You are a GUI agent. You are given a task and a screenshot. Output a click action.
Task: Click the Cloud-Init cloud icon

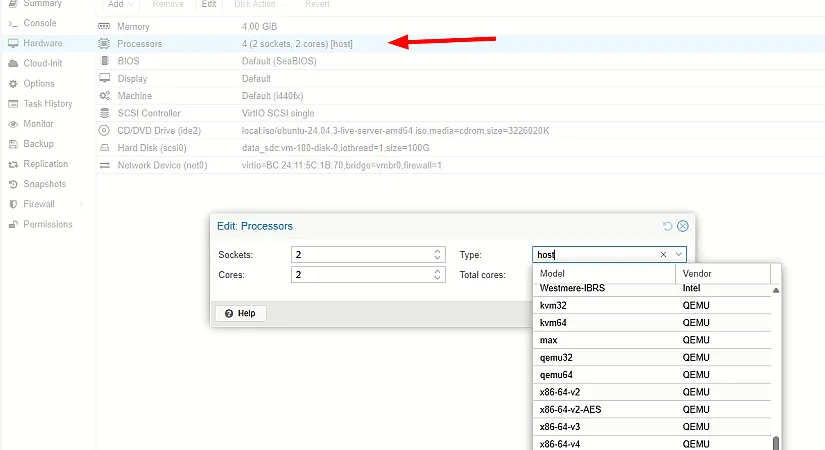coord(13,64)
